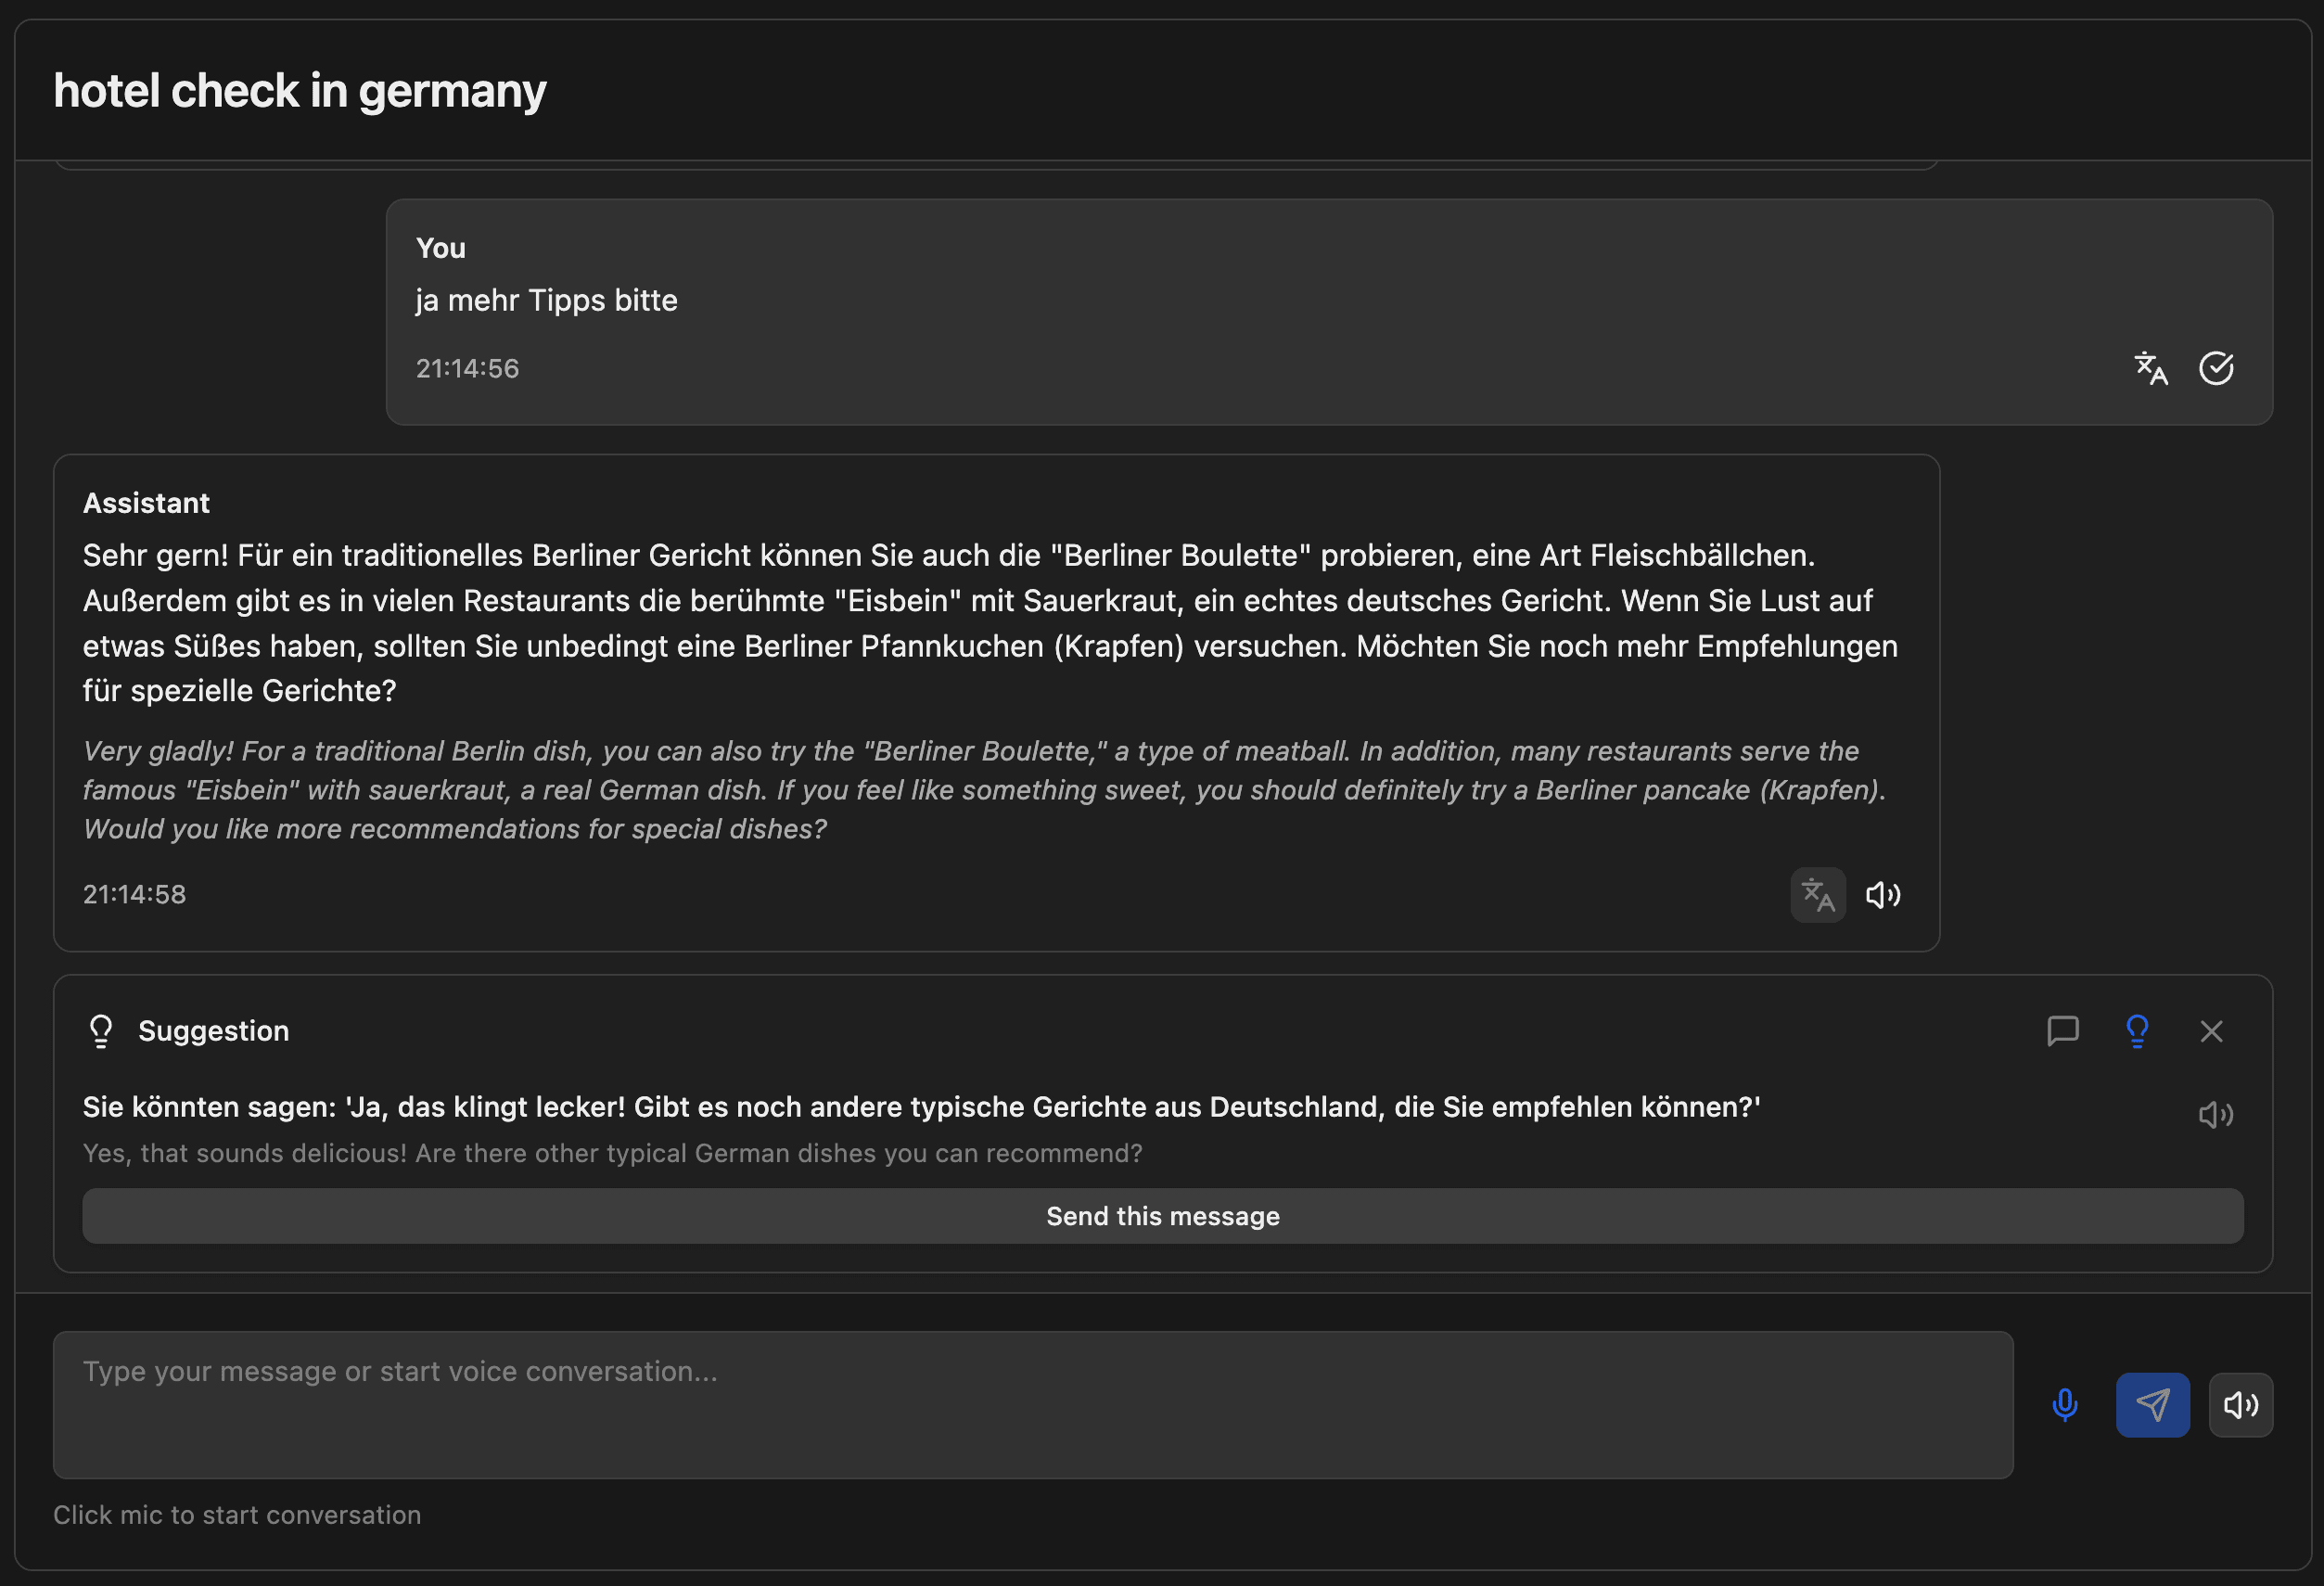Click the suggested sentence starting 'Sie könnten sagen'
Viewport: 2324px width, 1586px height.
pyautogui.click(x=918, y=1107)
